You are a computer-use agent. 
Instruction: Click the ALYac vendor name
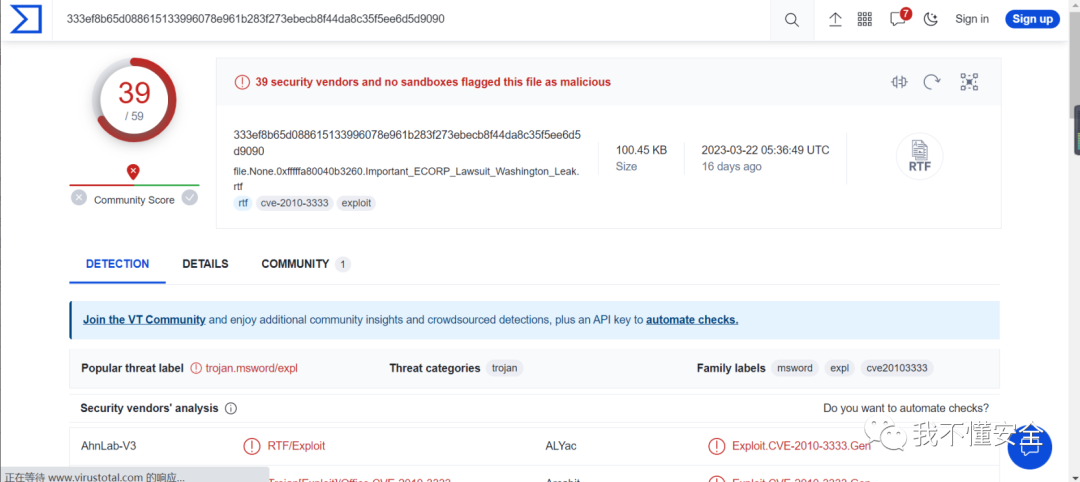tap(561, 446)
